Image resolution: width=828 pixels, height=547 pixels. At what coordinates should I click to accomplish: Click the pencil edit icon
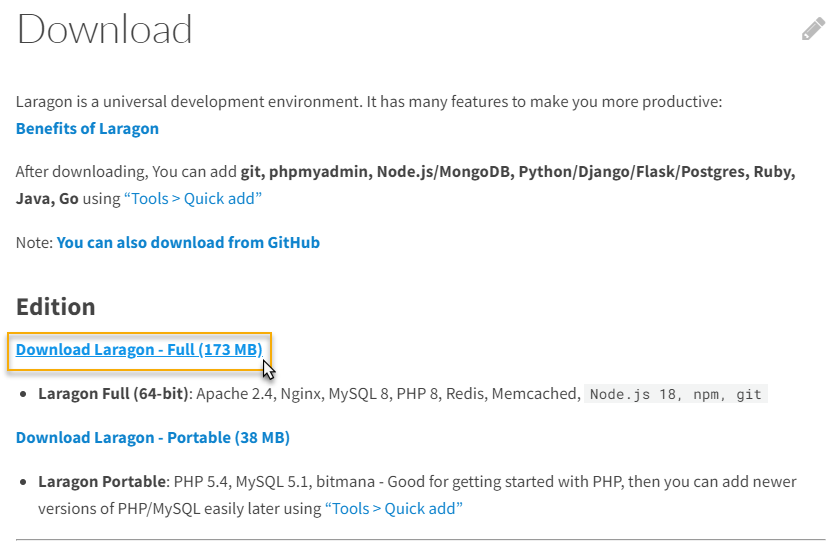pos(813,29)
